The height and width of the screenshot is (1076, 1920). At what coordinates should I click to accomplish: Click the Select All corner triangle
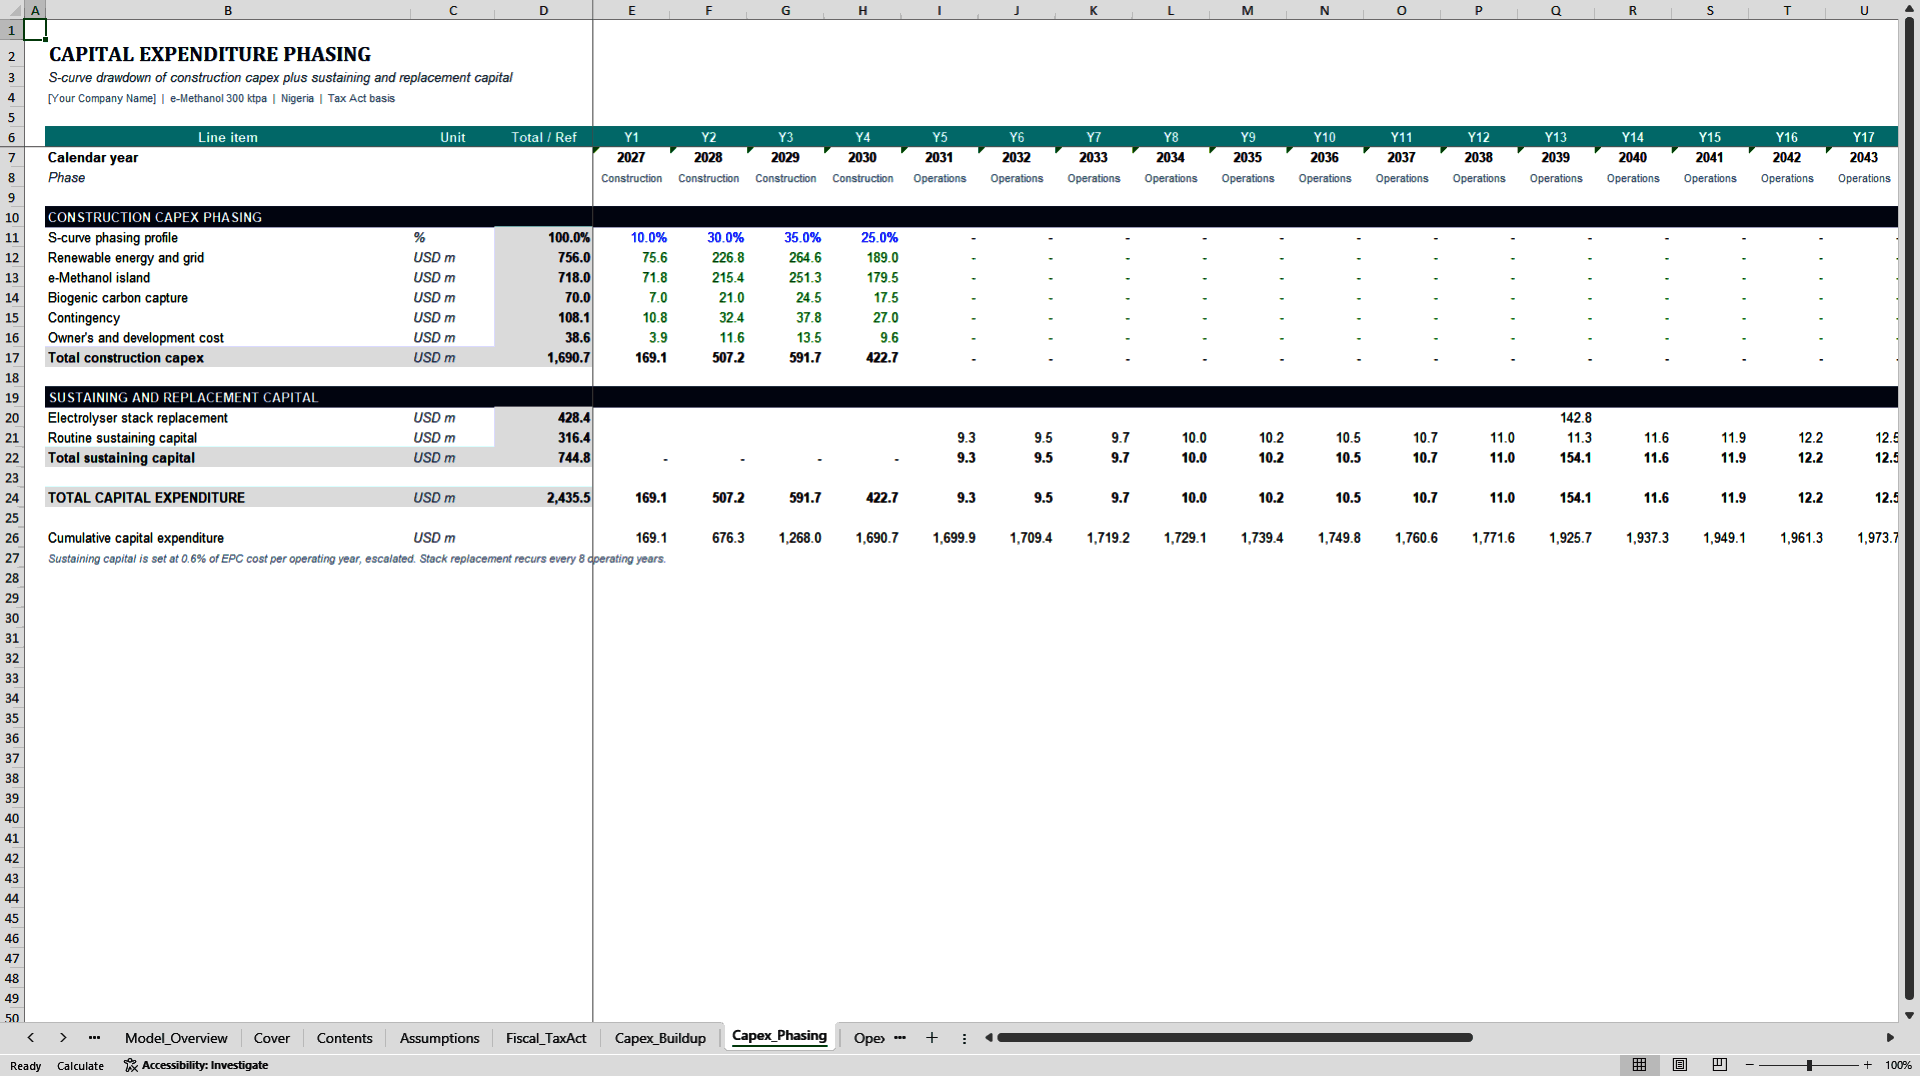pos(12,10)
